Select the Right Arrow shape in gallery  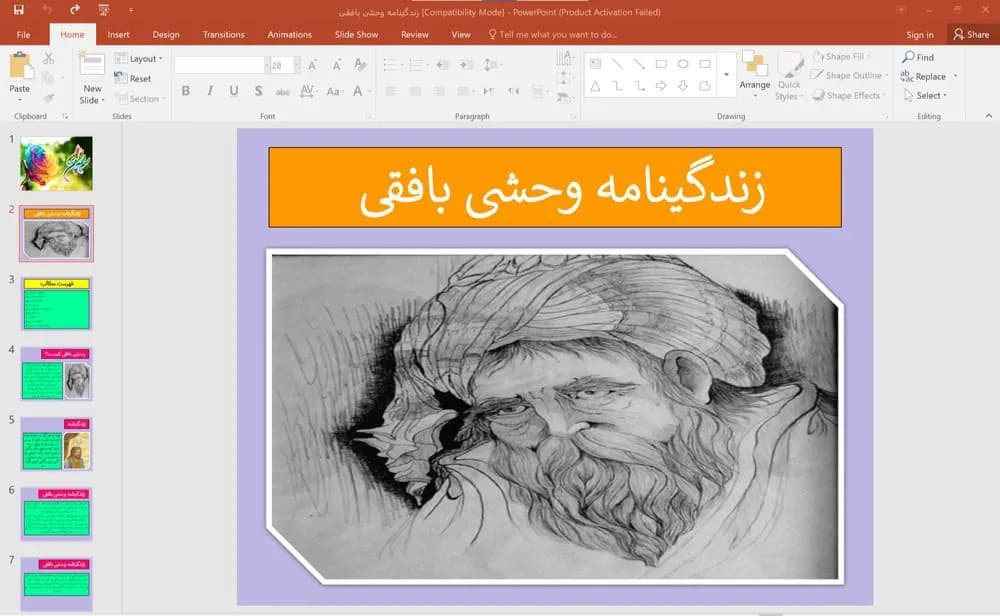(661, 85)
